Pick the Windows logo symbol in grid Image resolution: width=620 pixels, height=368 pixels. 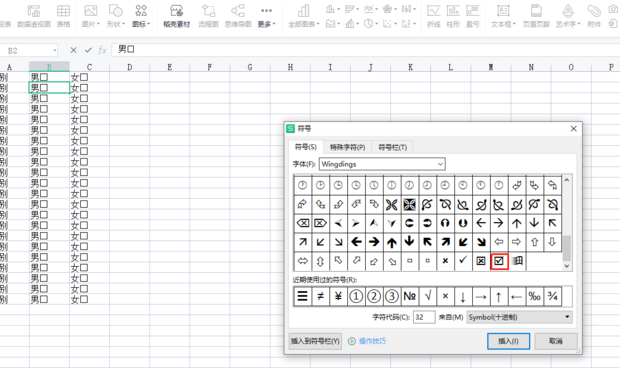coord(517,261)
